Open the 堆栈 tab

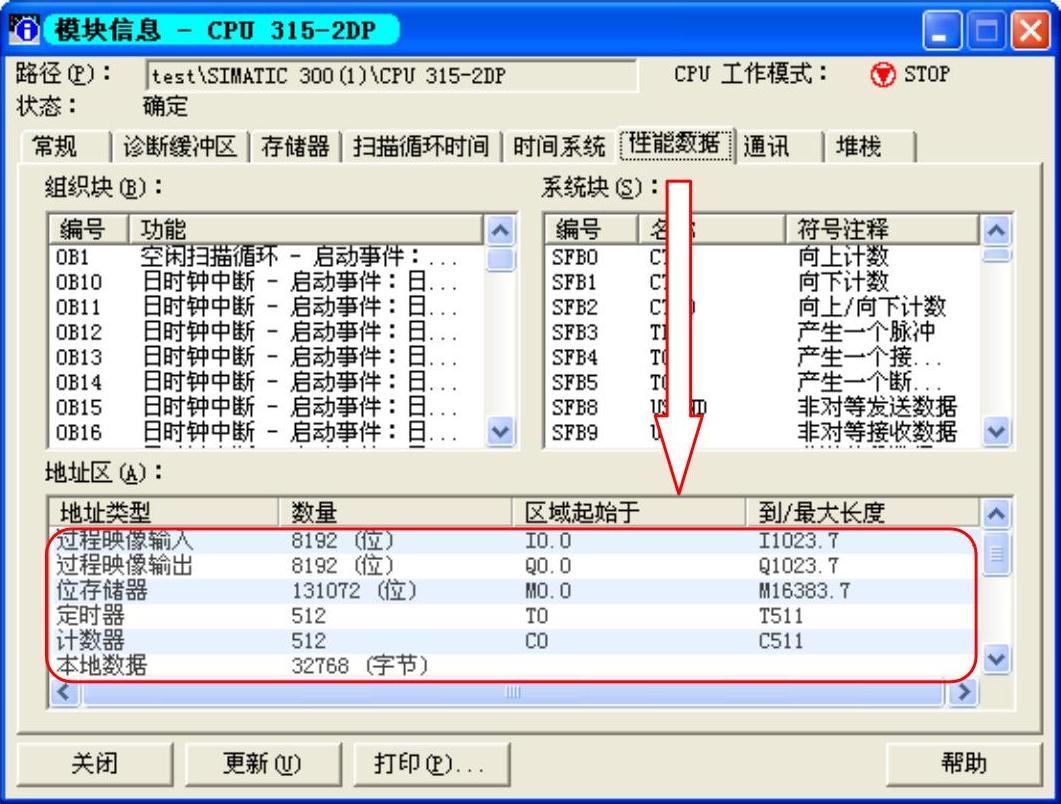pyautogui.click(x=870, y=146)
